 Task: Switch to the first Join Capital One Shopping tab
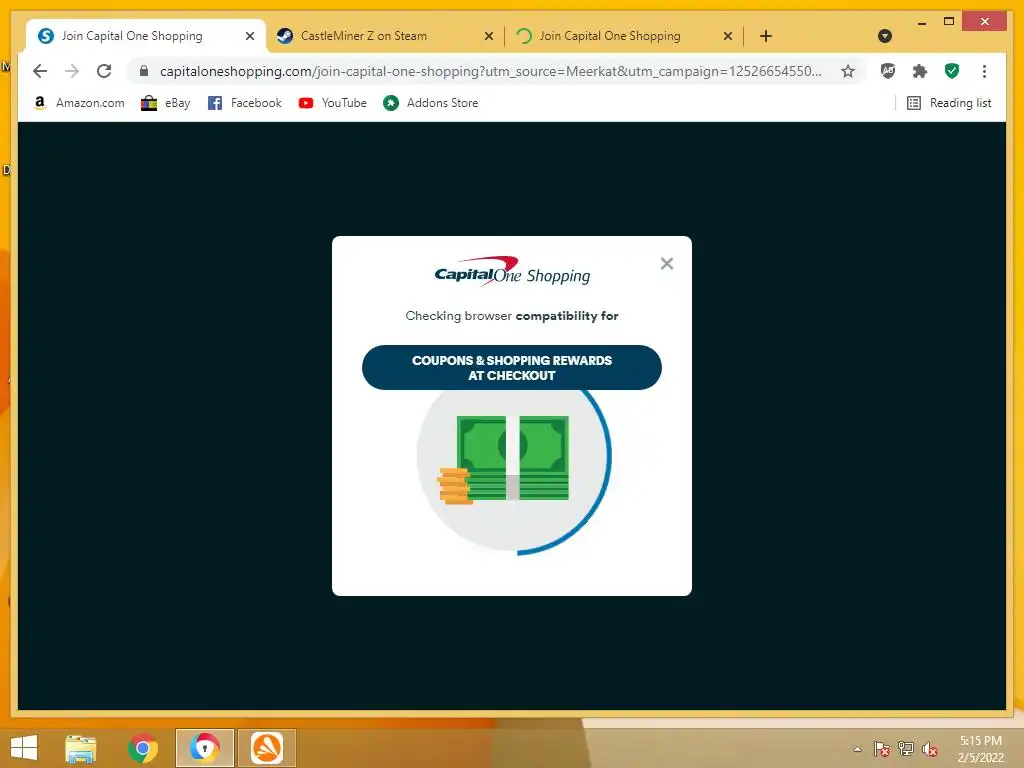[145, 36]
